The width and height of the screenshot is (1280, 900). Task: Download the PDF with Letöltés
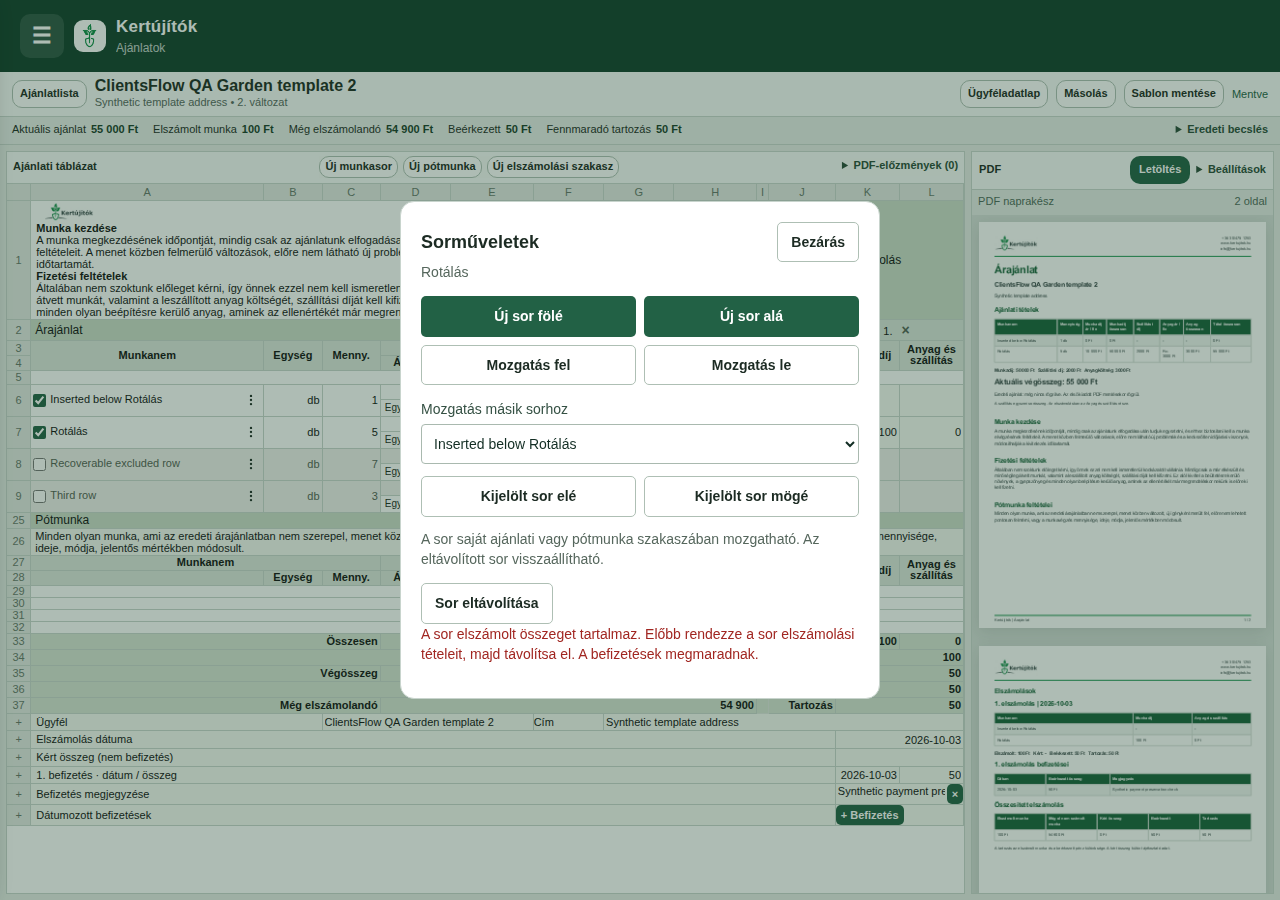point(1160,170)
